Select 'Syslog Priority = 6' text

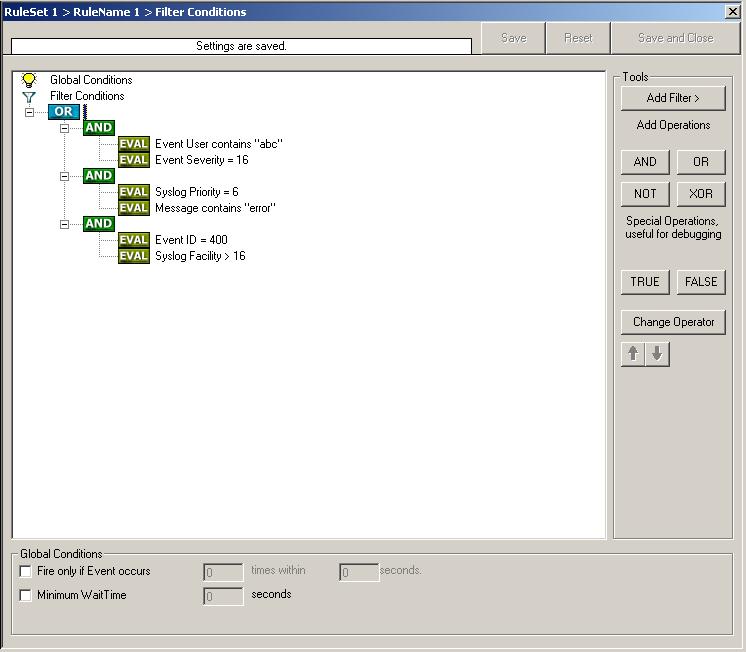coord(197,192)
